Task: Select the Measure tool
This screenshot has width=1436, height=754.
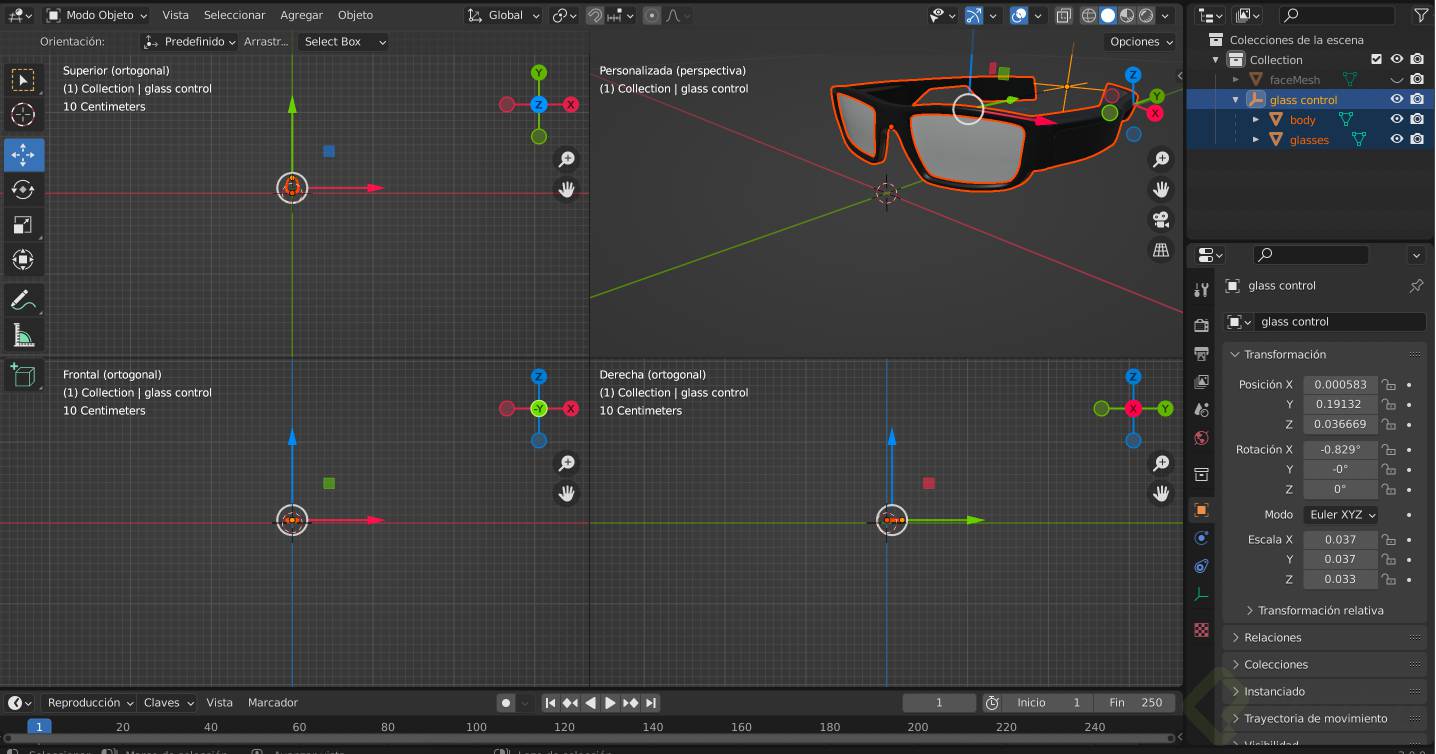Action: (23, 334)
